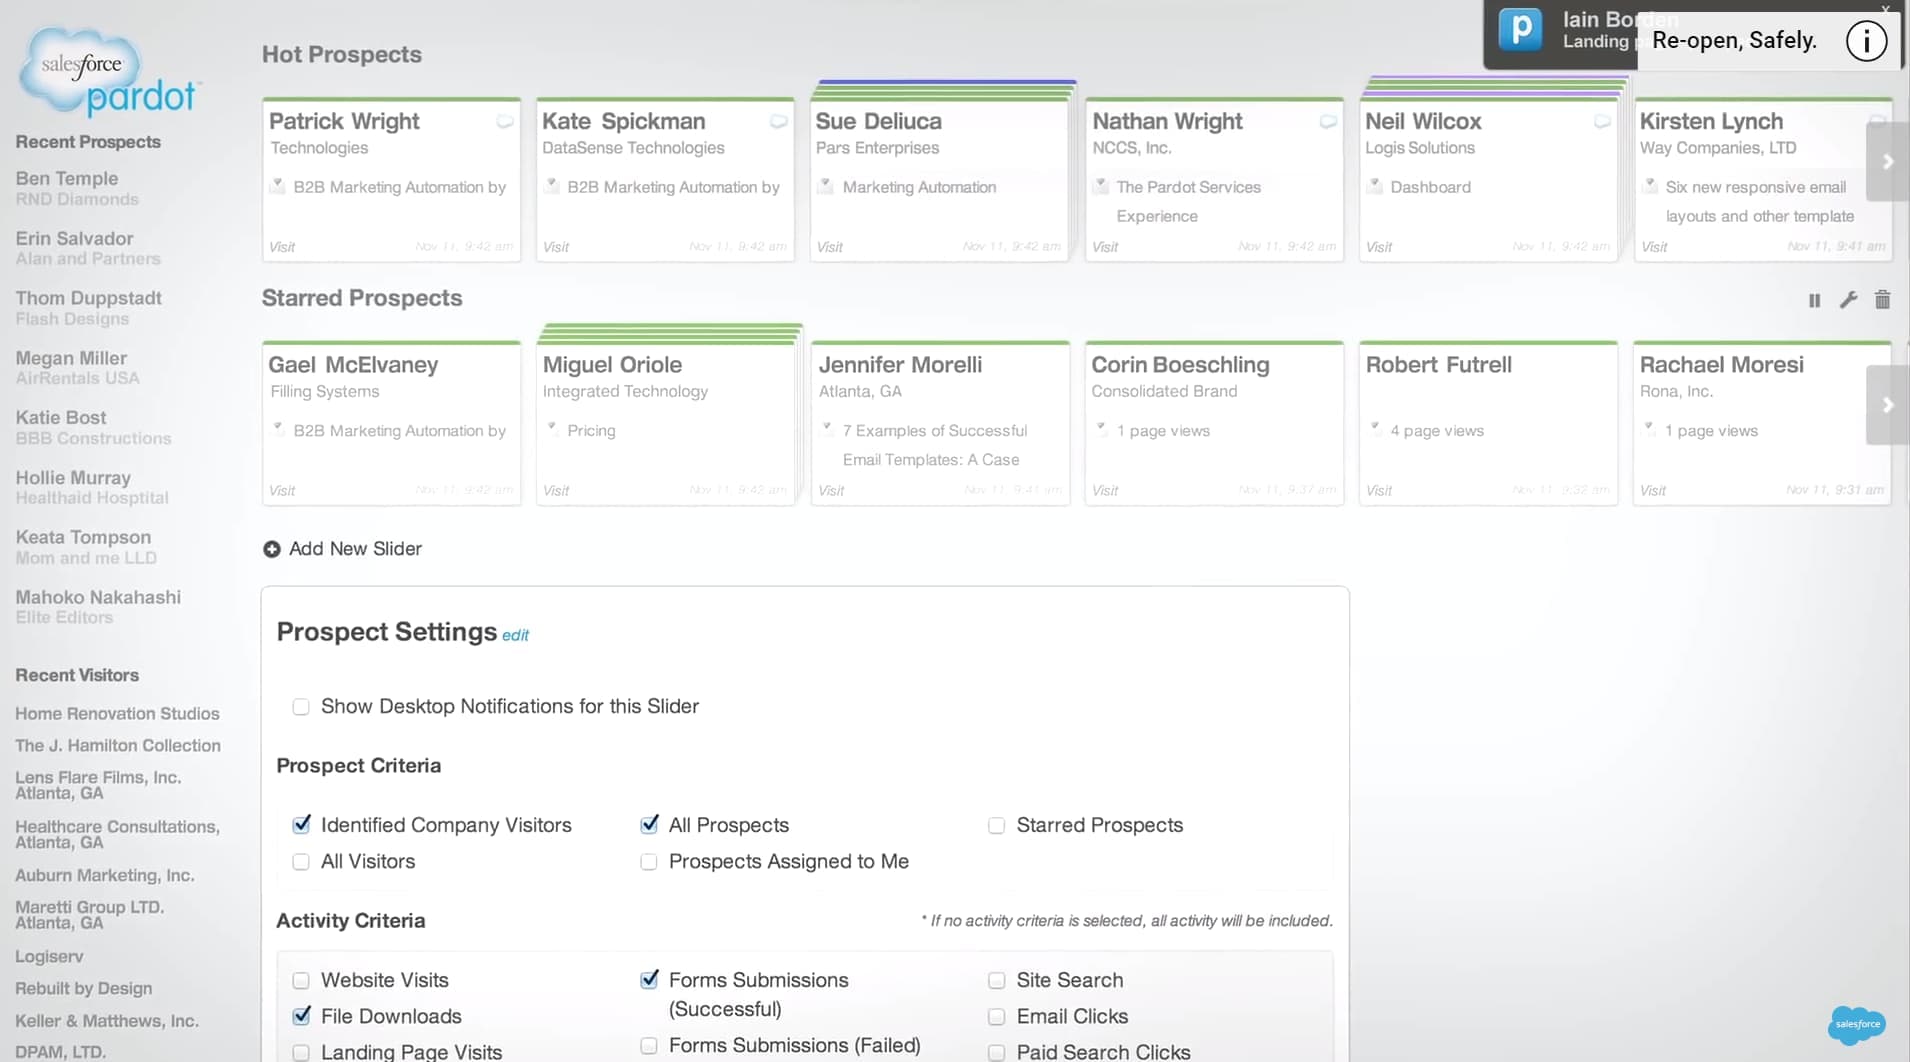Click the edit link next to Prospect Settings
The image size is (1910, 1062).
click(x=514, y=634)
